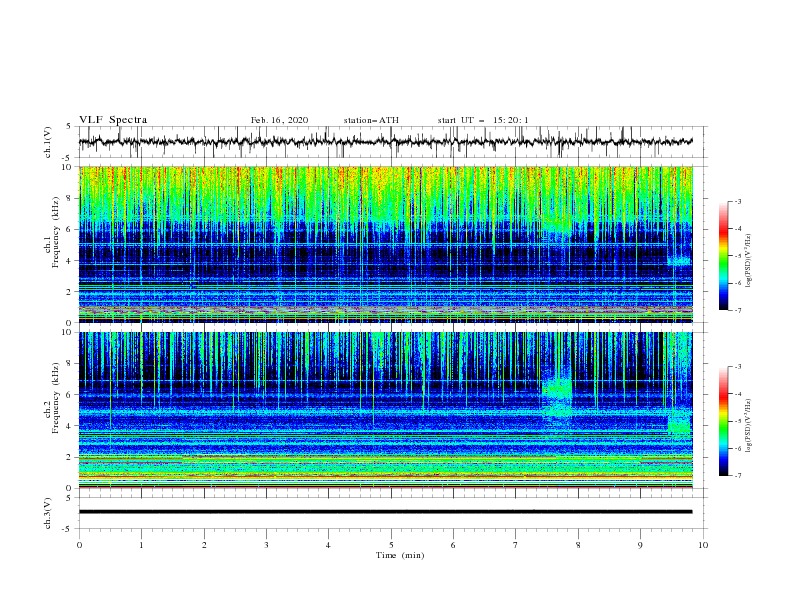
Task: Click the ch.1 "Frequency (kHz)" axis label
Action: (56, 233)
